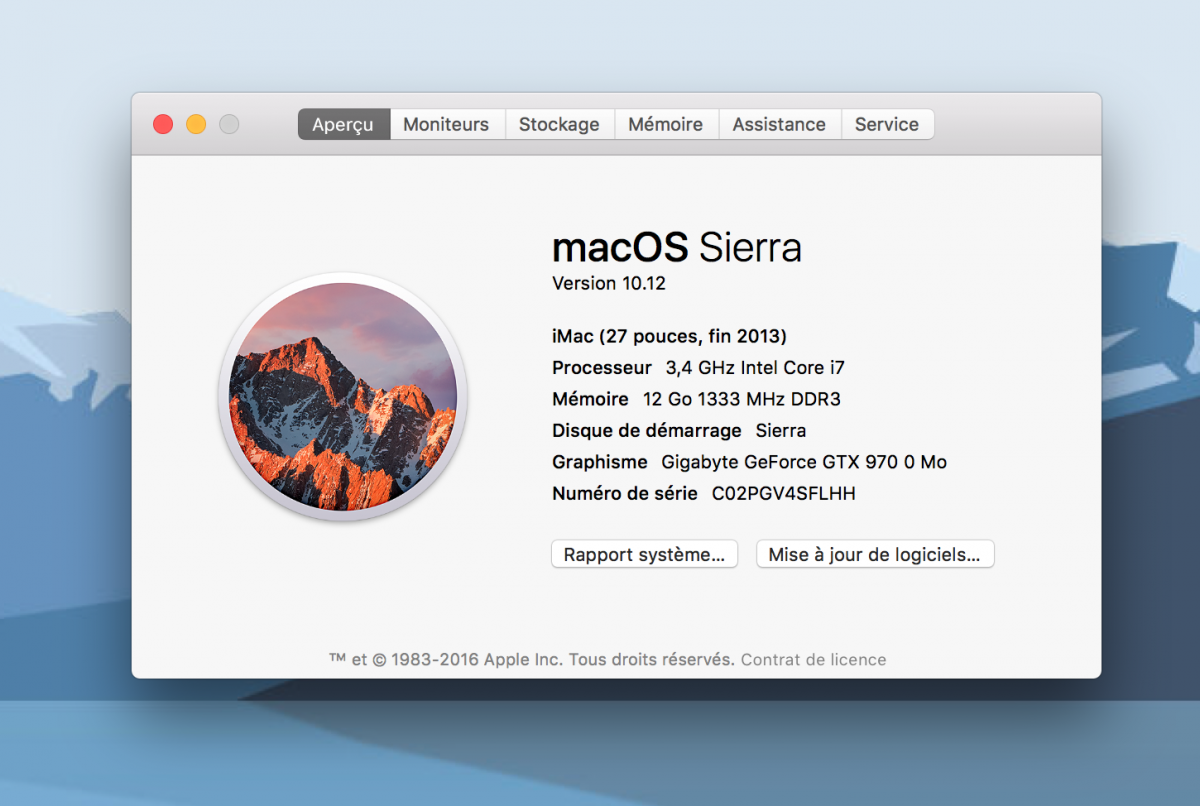1200x806 pixels.
Task: Click the Disque de démarrage Sierra value
Action: [x=781, y=431]
